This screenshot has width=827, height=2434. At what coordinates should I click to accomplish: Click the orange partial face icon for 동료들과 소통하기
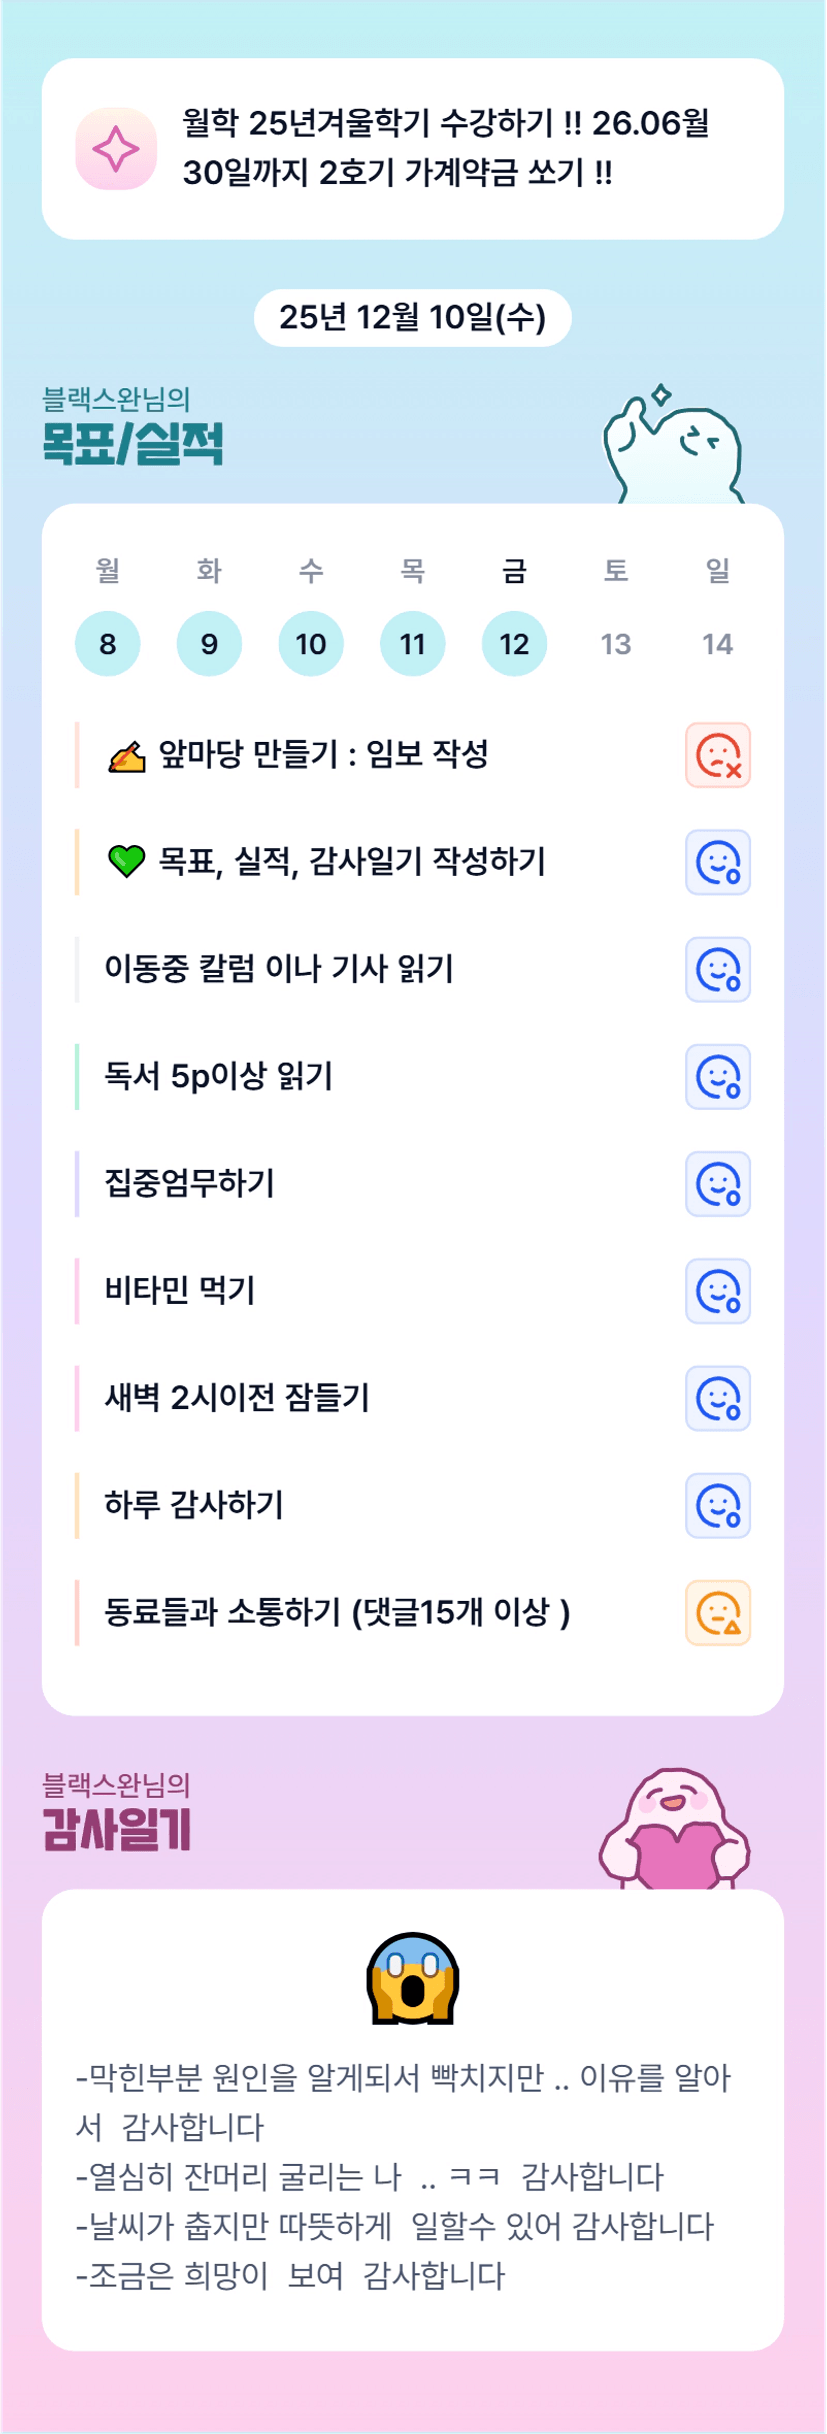coord(717,1612)
